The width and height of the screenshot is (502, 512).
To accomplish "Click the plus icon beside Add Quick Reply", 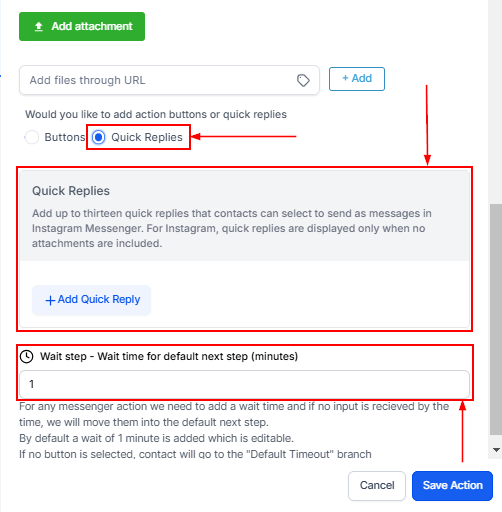I will (50, 300).
